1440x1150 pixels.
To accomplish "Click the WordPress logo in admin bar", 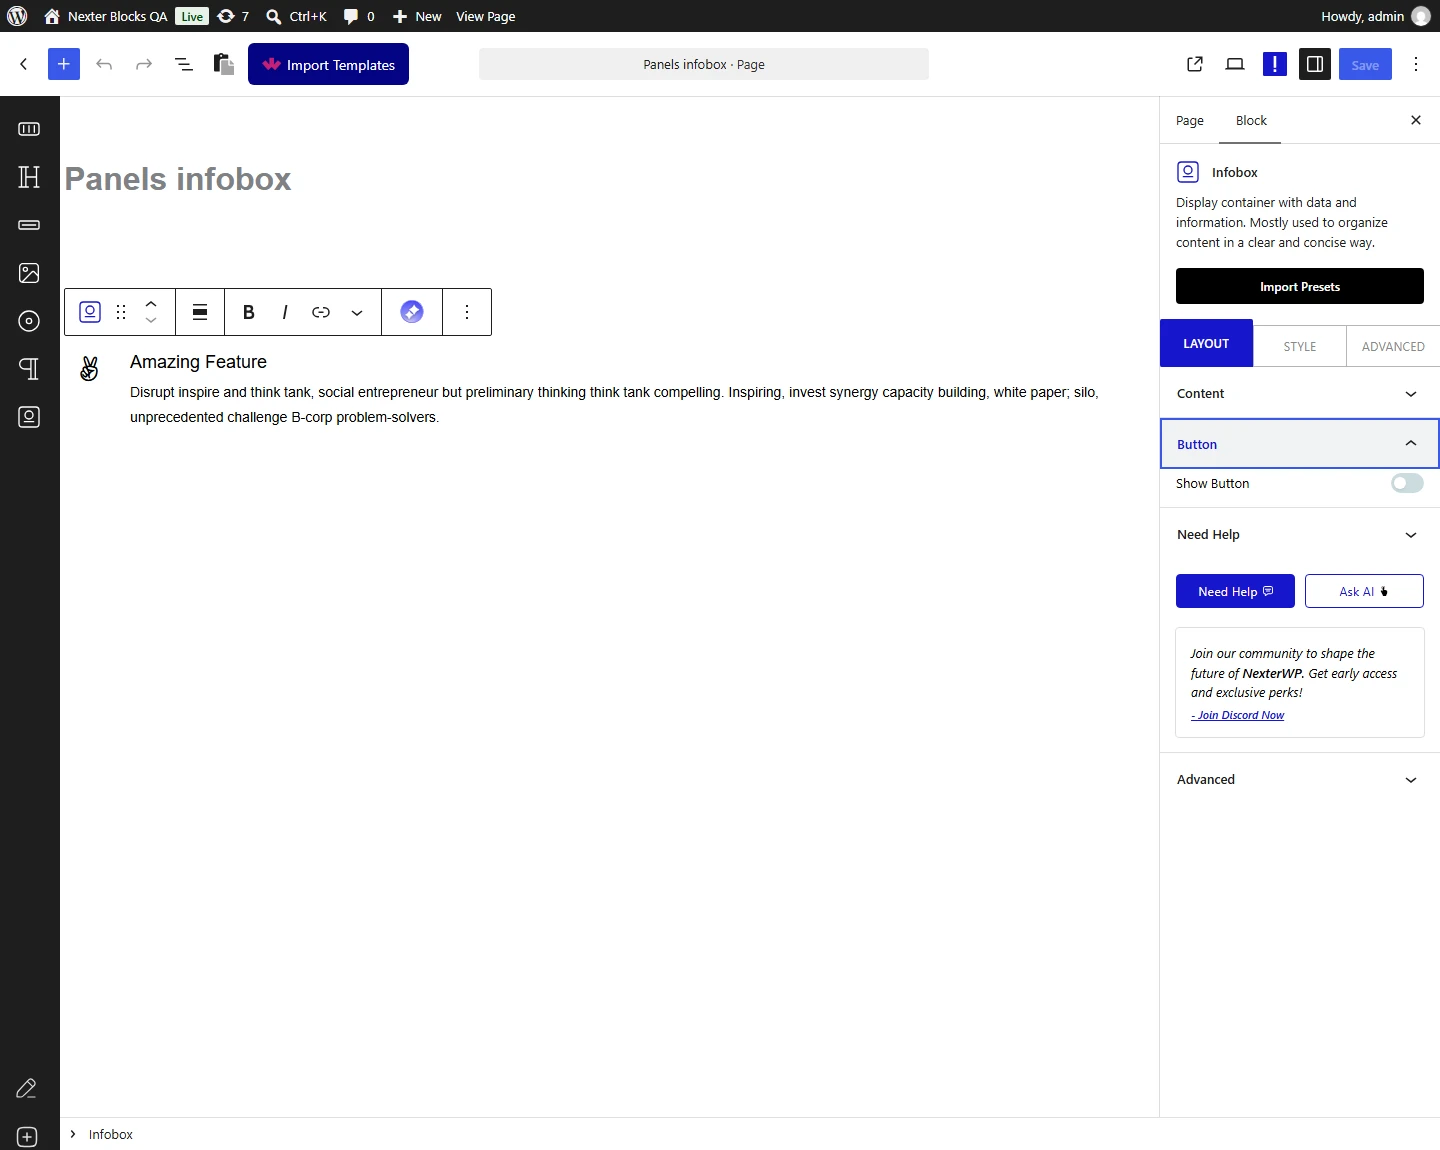I will pyautogui.click(x=17, y=16).
